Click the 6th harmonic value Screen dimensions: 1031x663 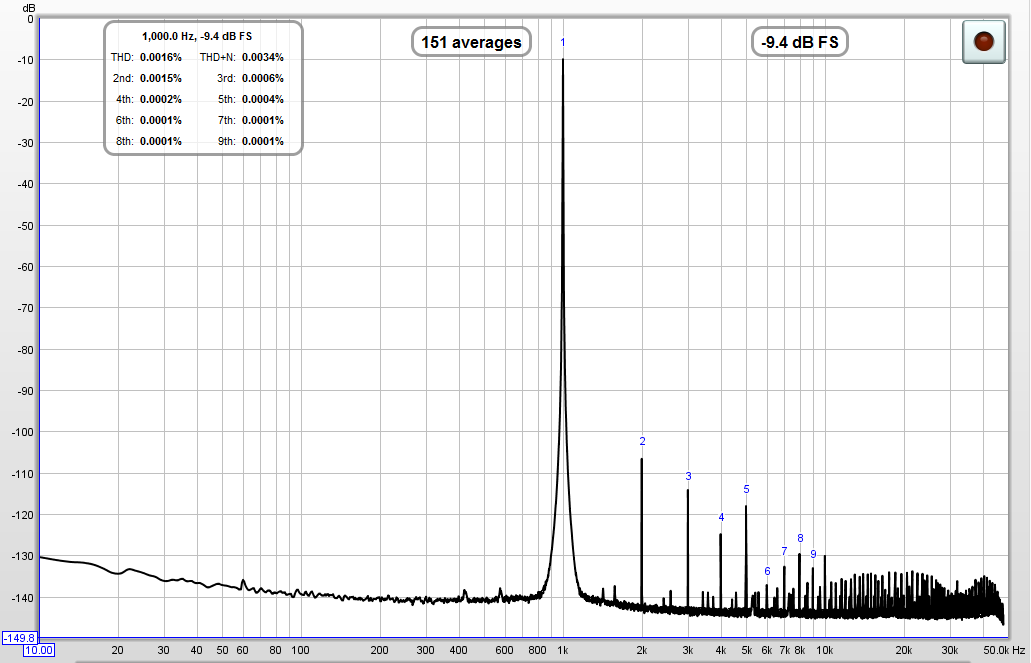pos(160,120)
